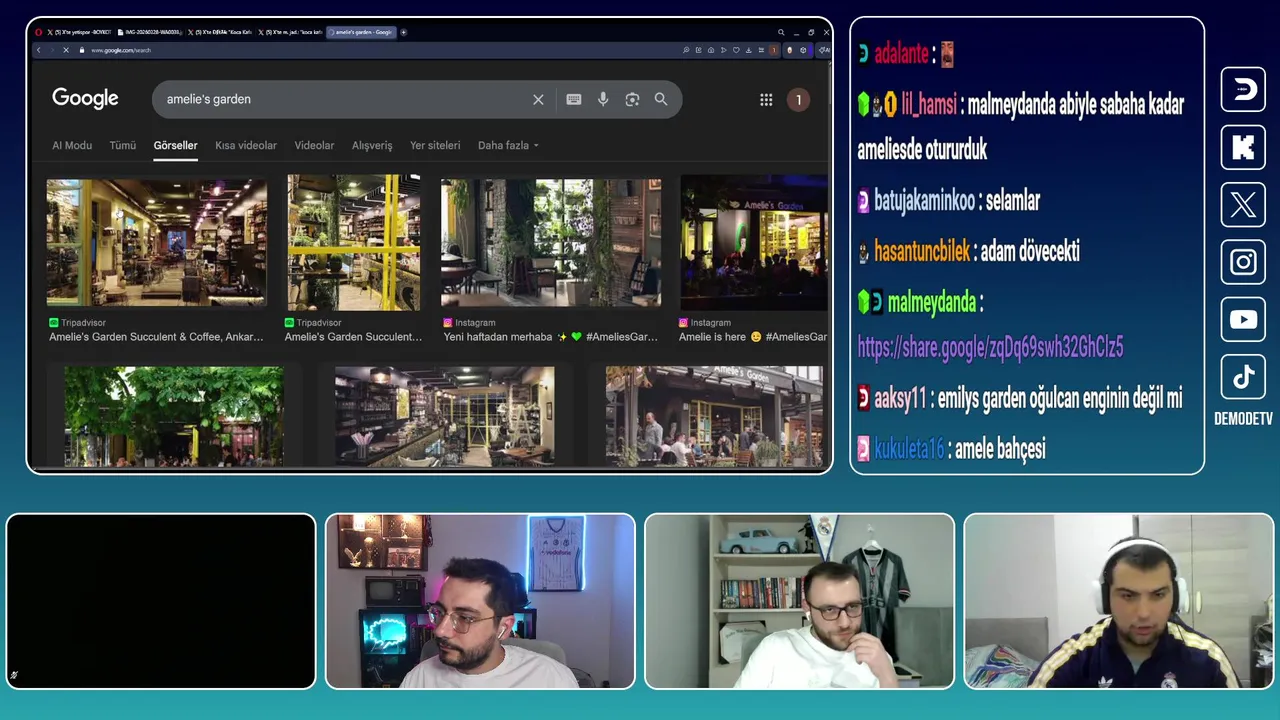The width and height of the screenshot is (1280, 720).
Task: Click the chat username batujakaminkoo
Action: [x=924, y=200]
